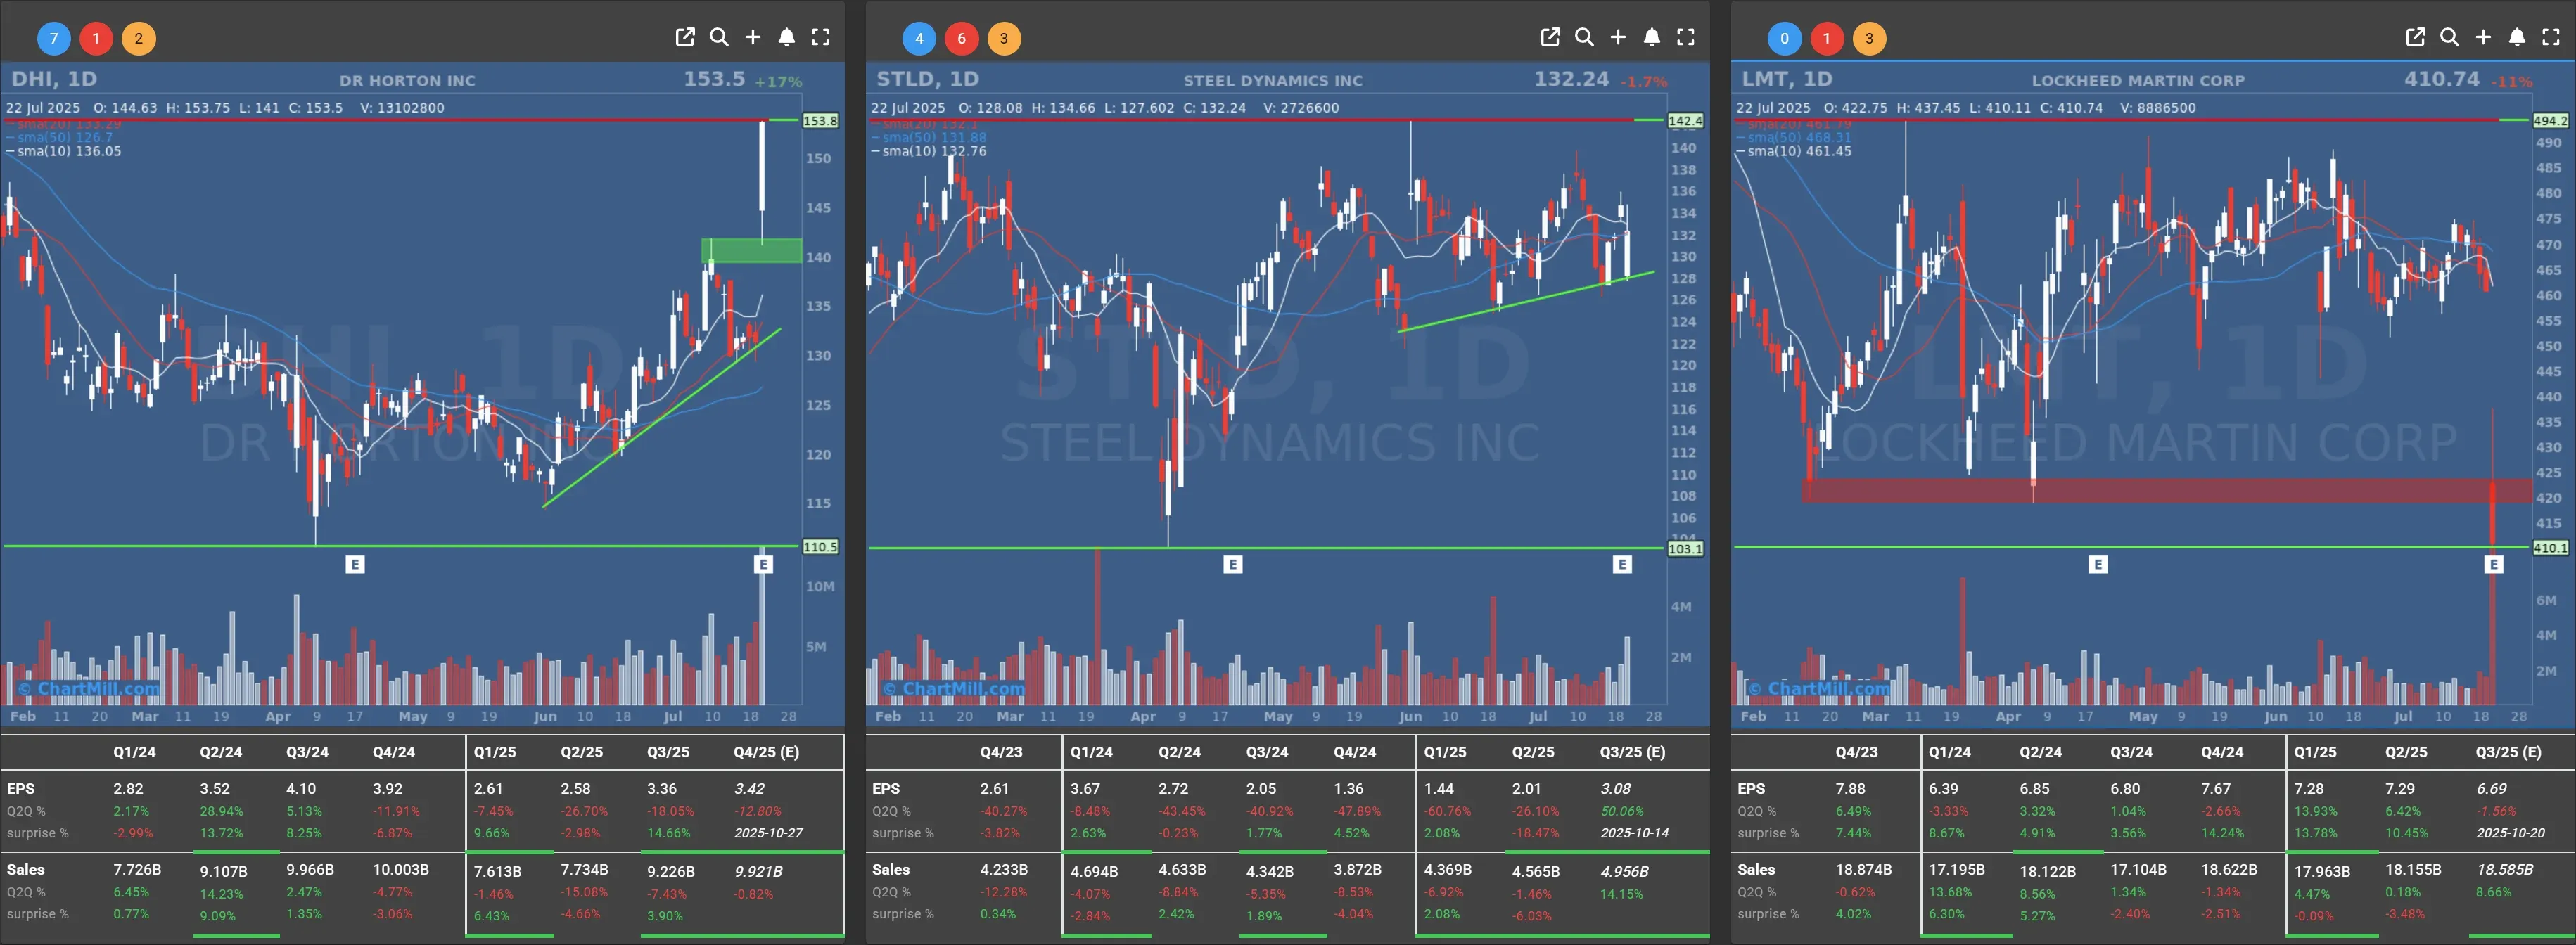Click sma(10) 136.05 legend on DHI chart
The height and width of the screenshot is (945, 2576).
tap(63, 151)
